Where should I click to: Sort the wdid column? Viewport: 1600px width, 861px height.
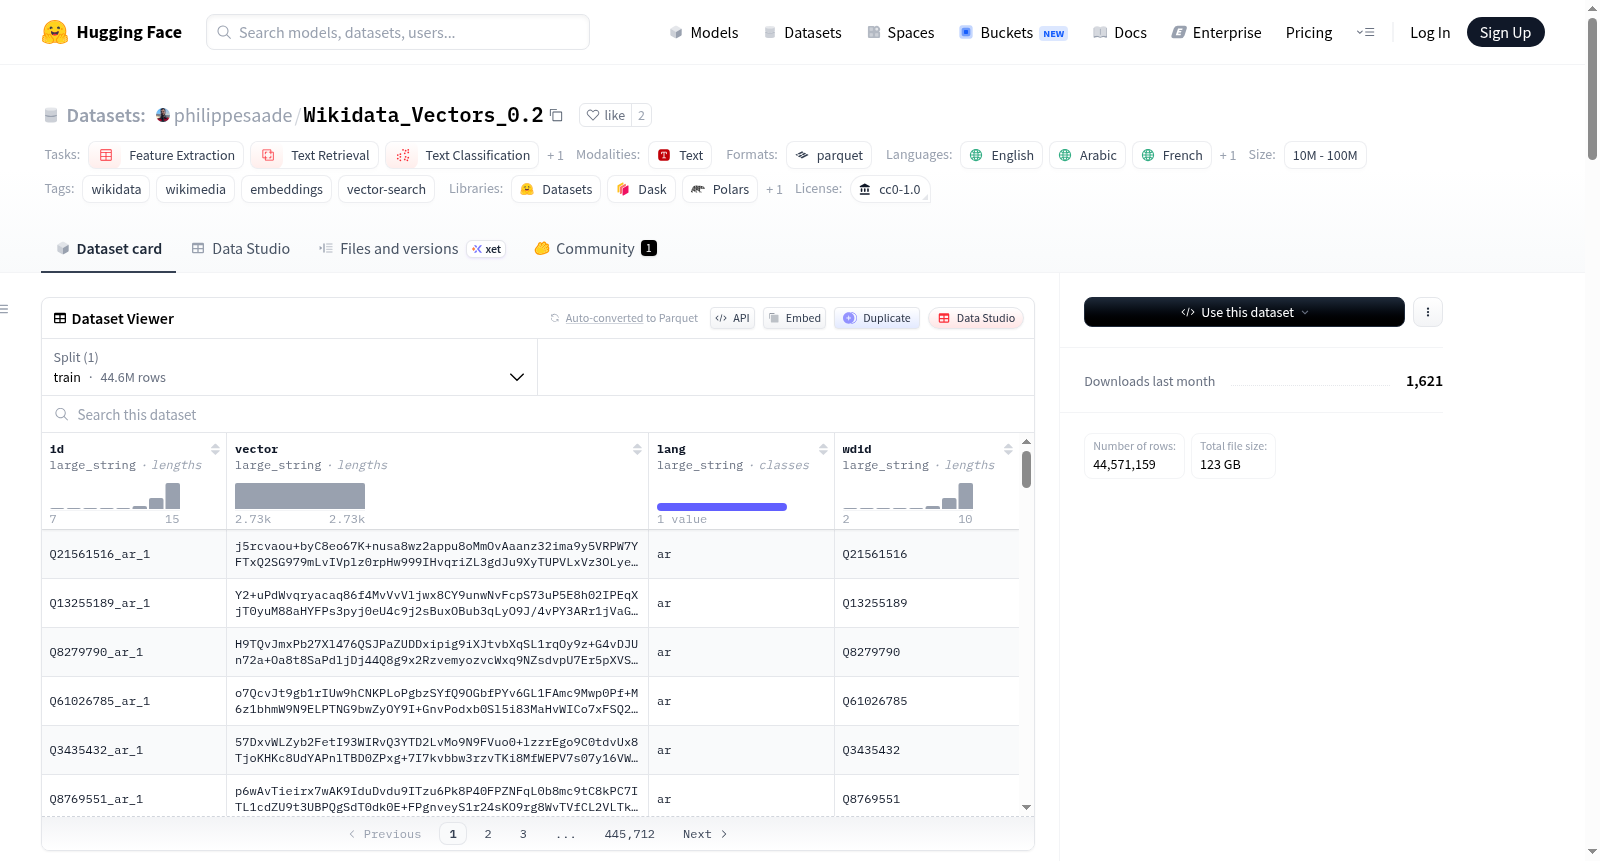(1008, 449)
